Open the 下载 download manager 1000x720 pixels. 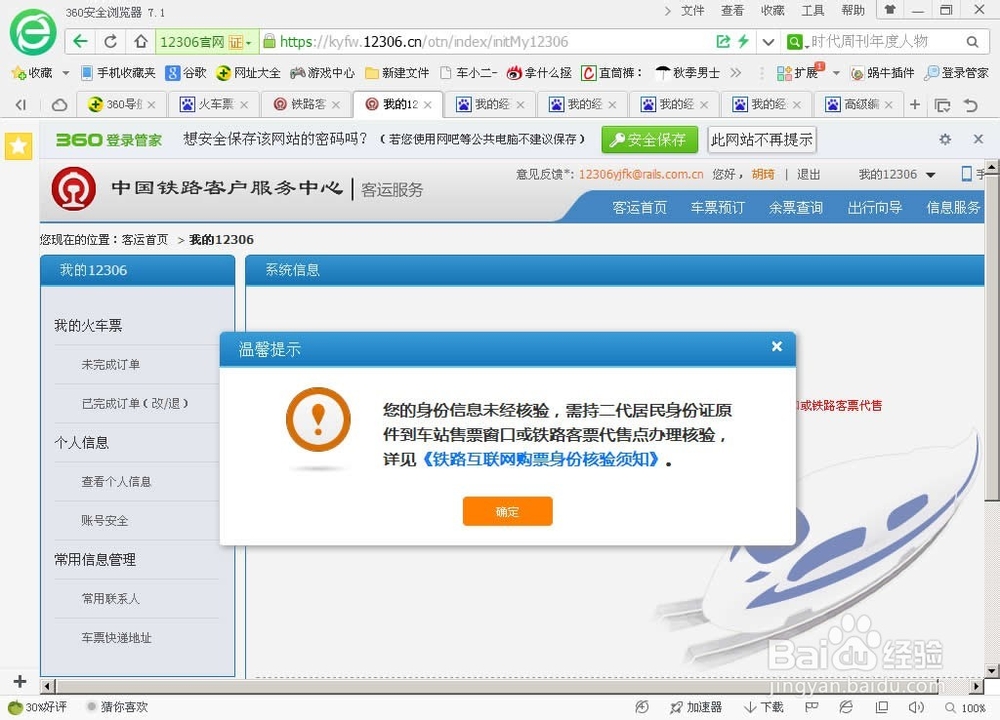763,707
